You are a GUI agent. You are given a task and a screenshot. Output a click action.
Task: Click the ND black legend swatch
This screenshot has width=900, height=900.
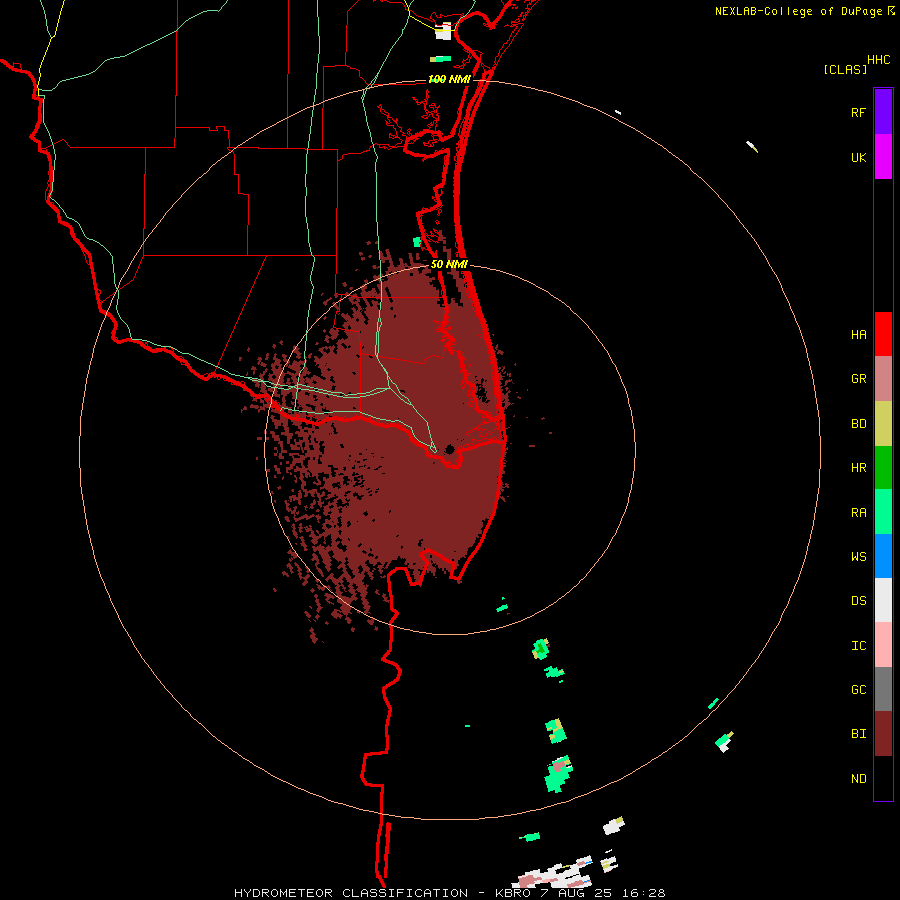pyautogui.click(x=883, y=778)
